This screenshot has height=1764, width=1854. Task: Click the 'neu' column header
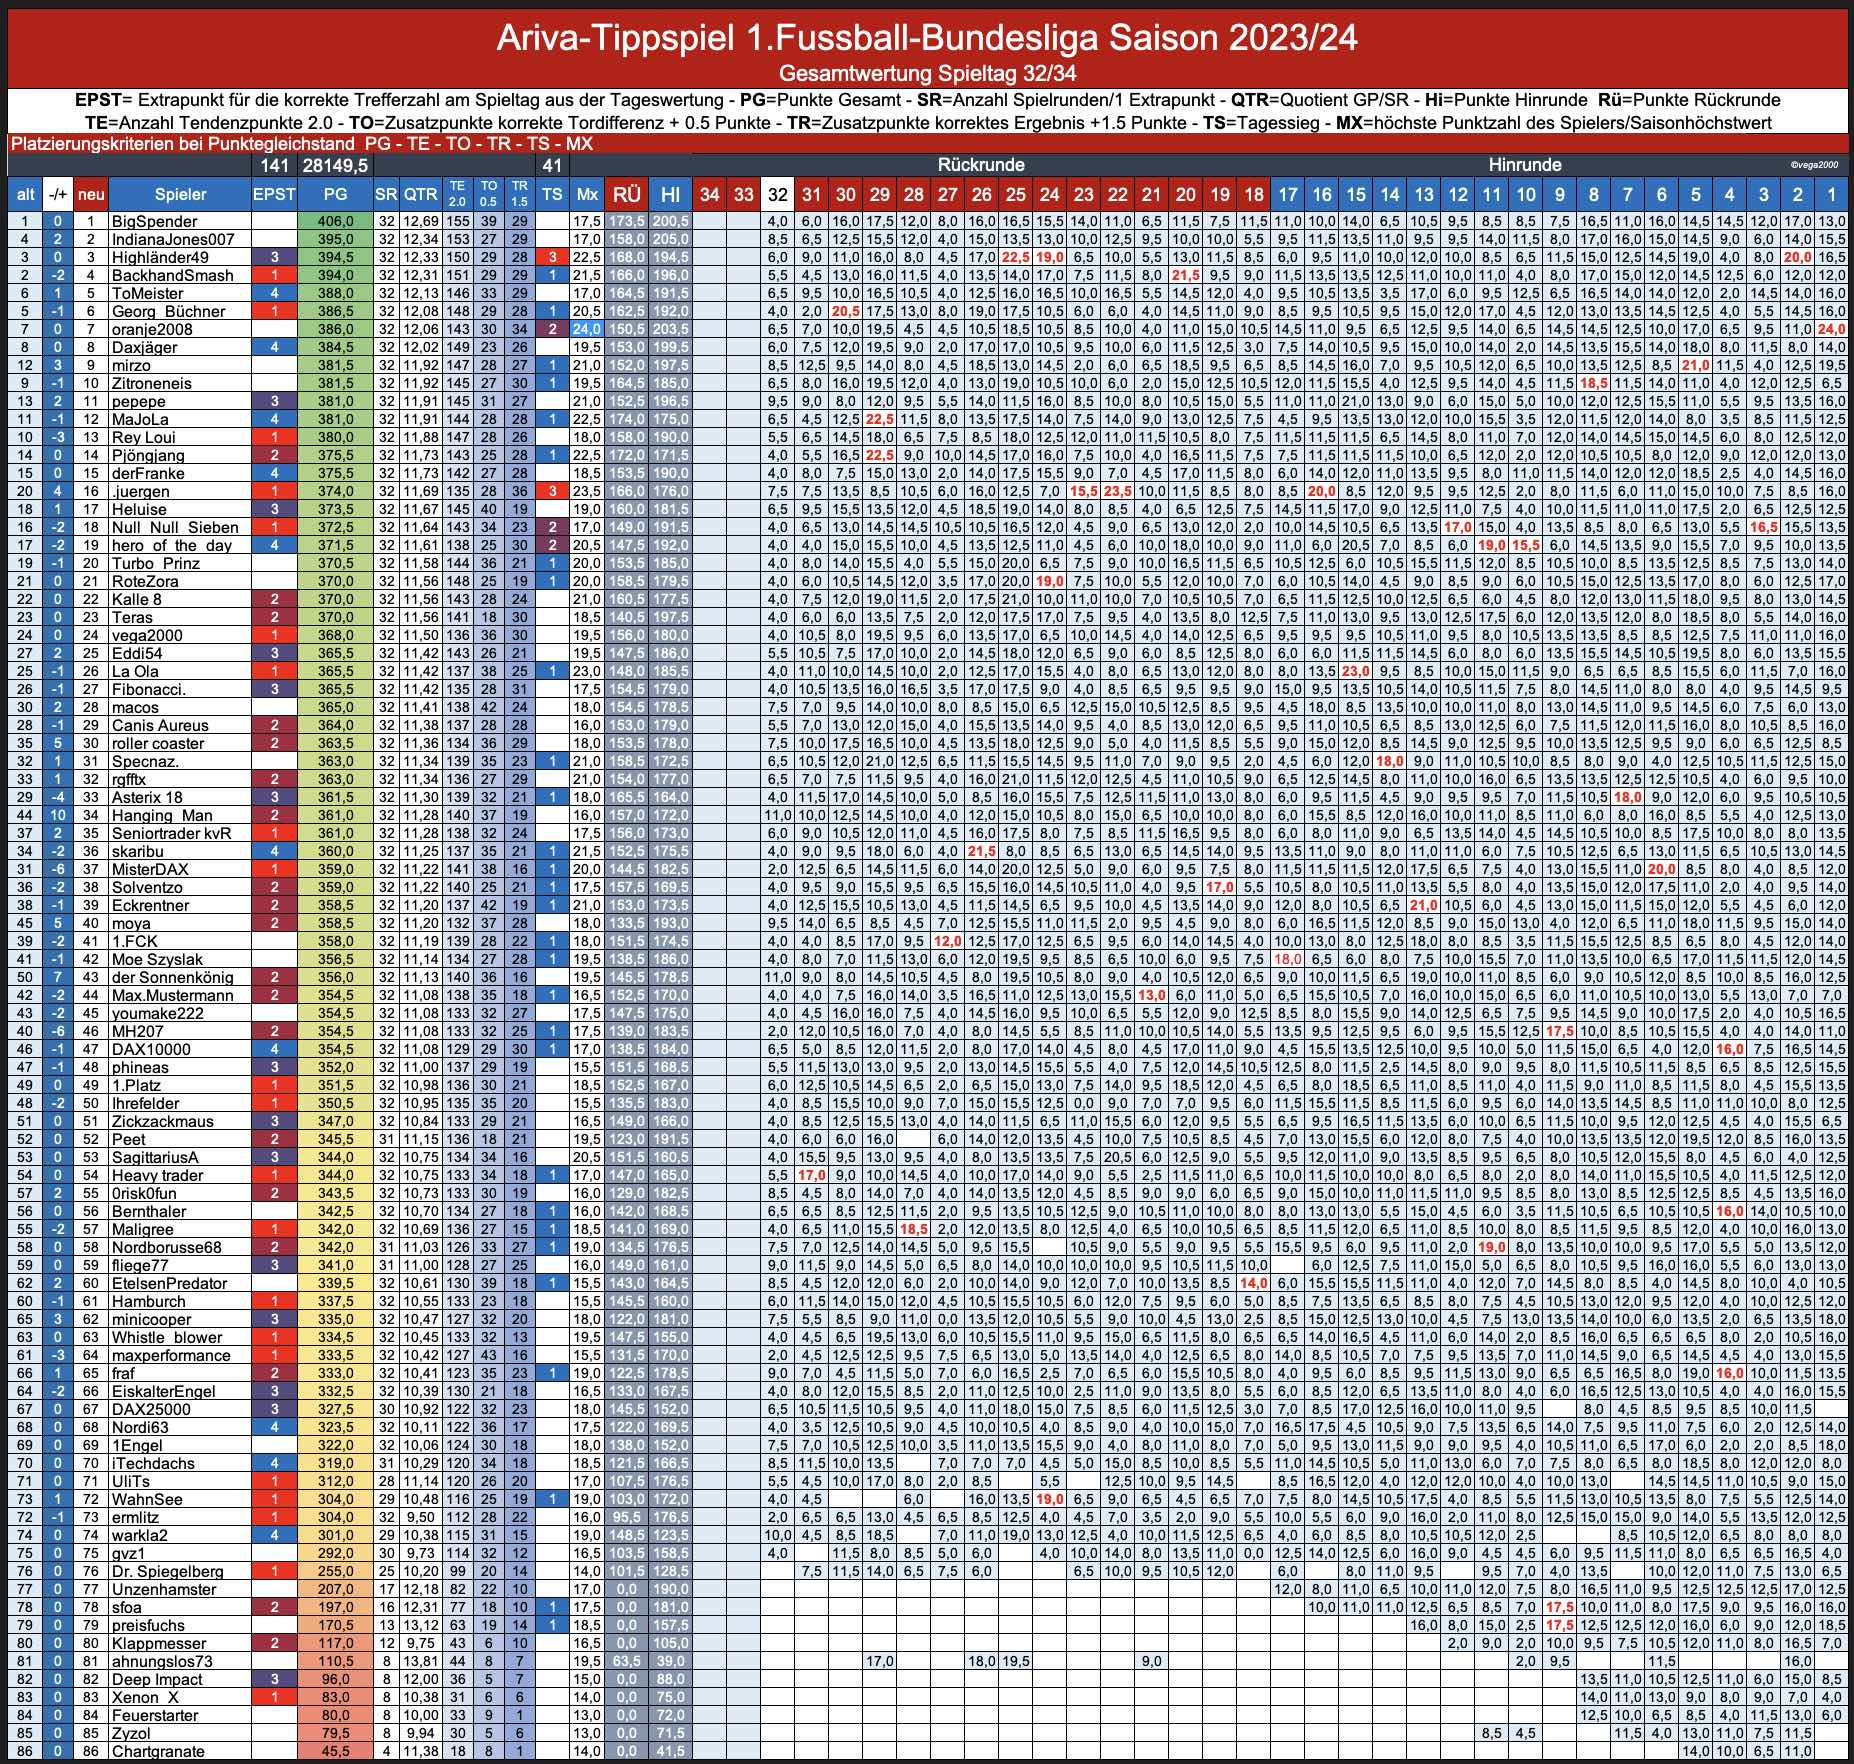coord(91,194)
